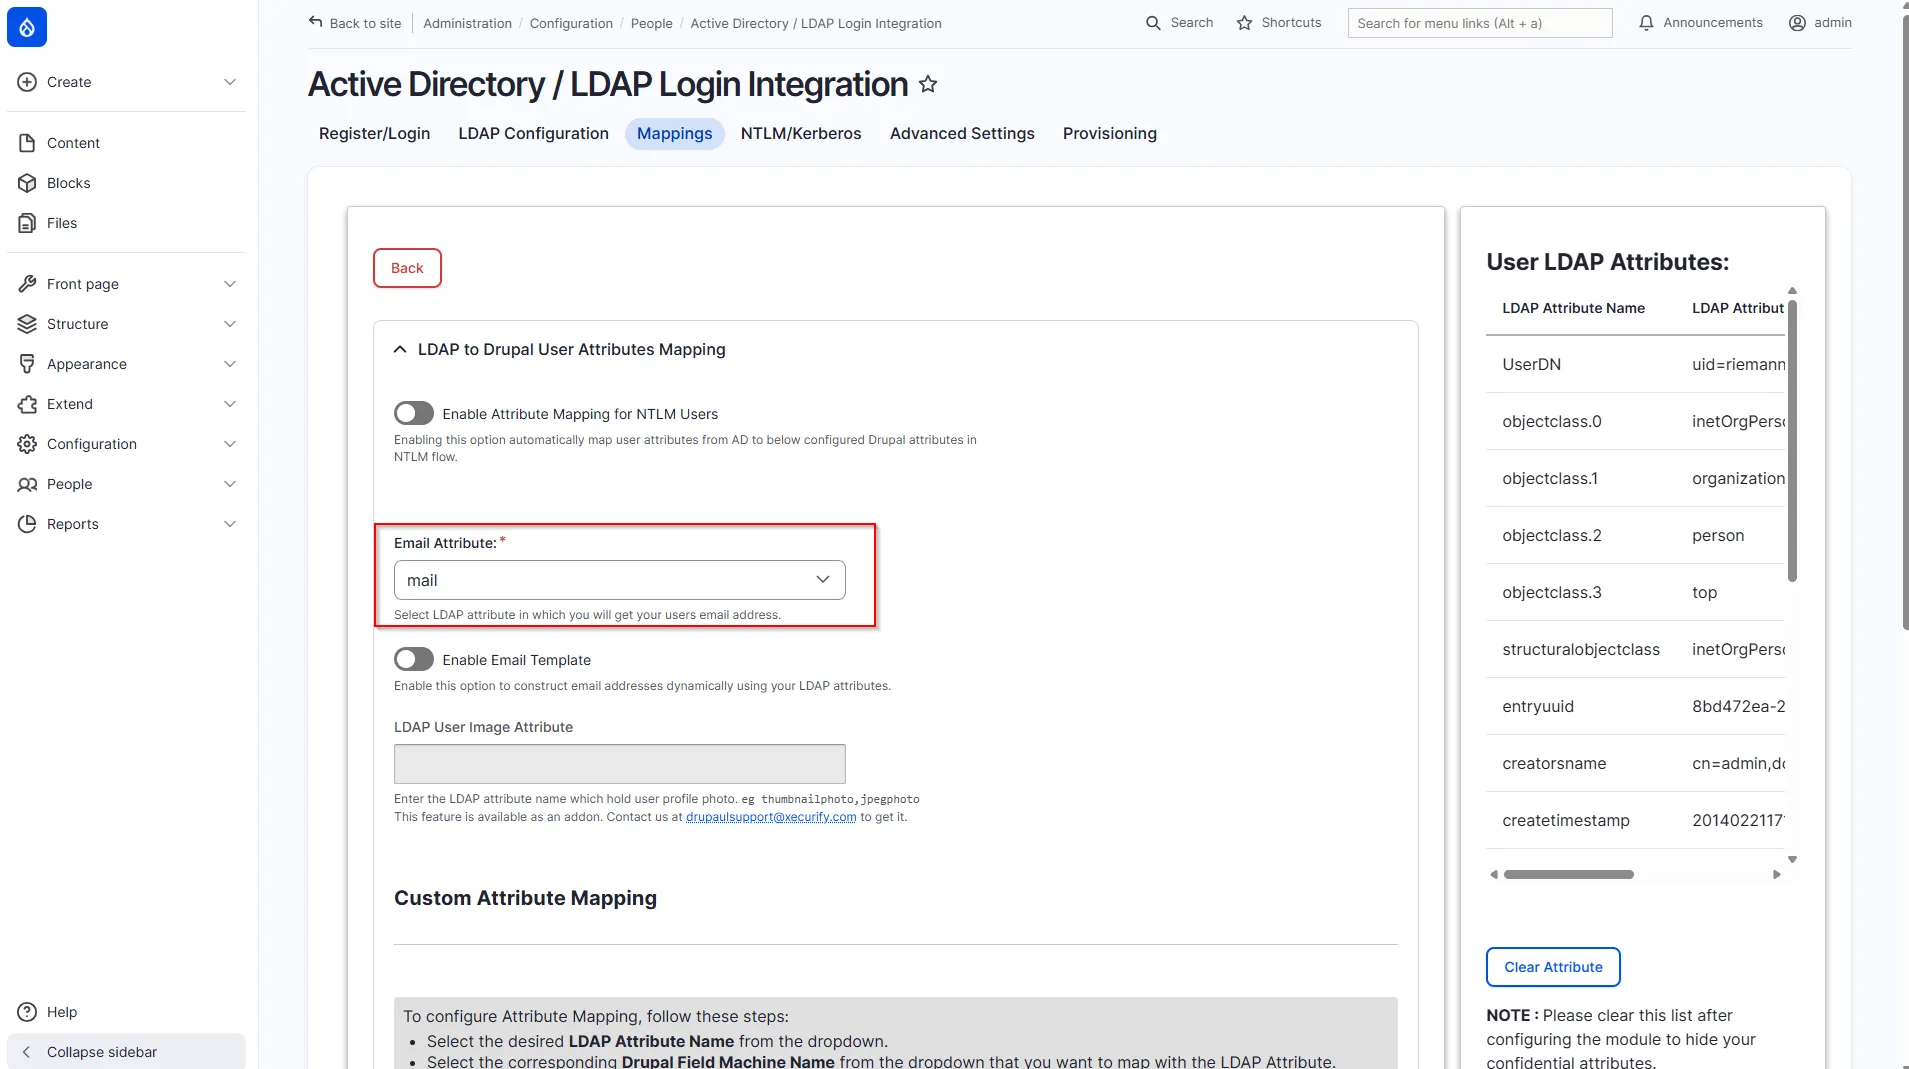
Task: Click the Reports chart icon
Action: [27, 524]
